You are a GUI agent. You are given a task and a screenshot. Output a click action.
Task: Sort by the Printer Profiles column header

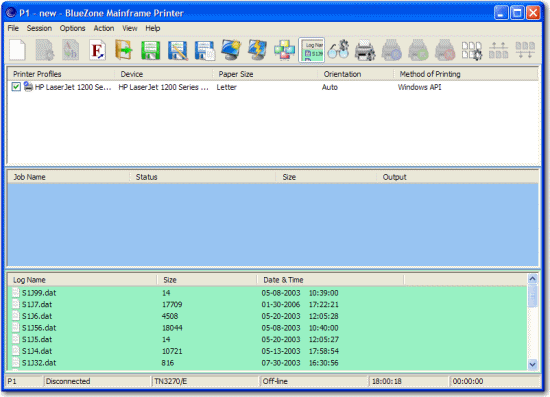tap(61, 74)
